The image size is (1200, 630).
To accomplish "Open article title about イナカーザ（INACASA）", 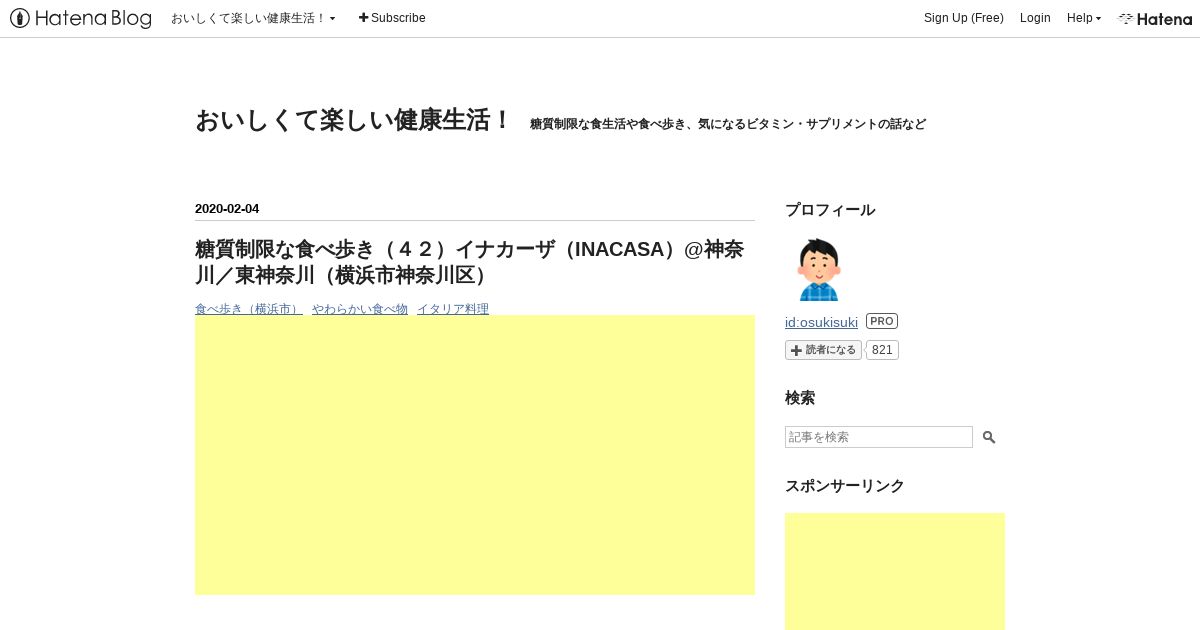I will [x=469, y=262].
